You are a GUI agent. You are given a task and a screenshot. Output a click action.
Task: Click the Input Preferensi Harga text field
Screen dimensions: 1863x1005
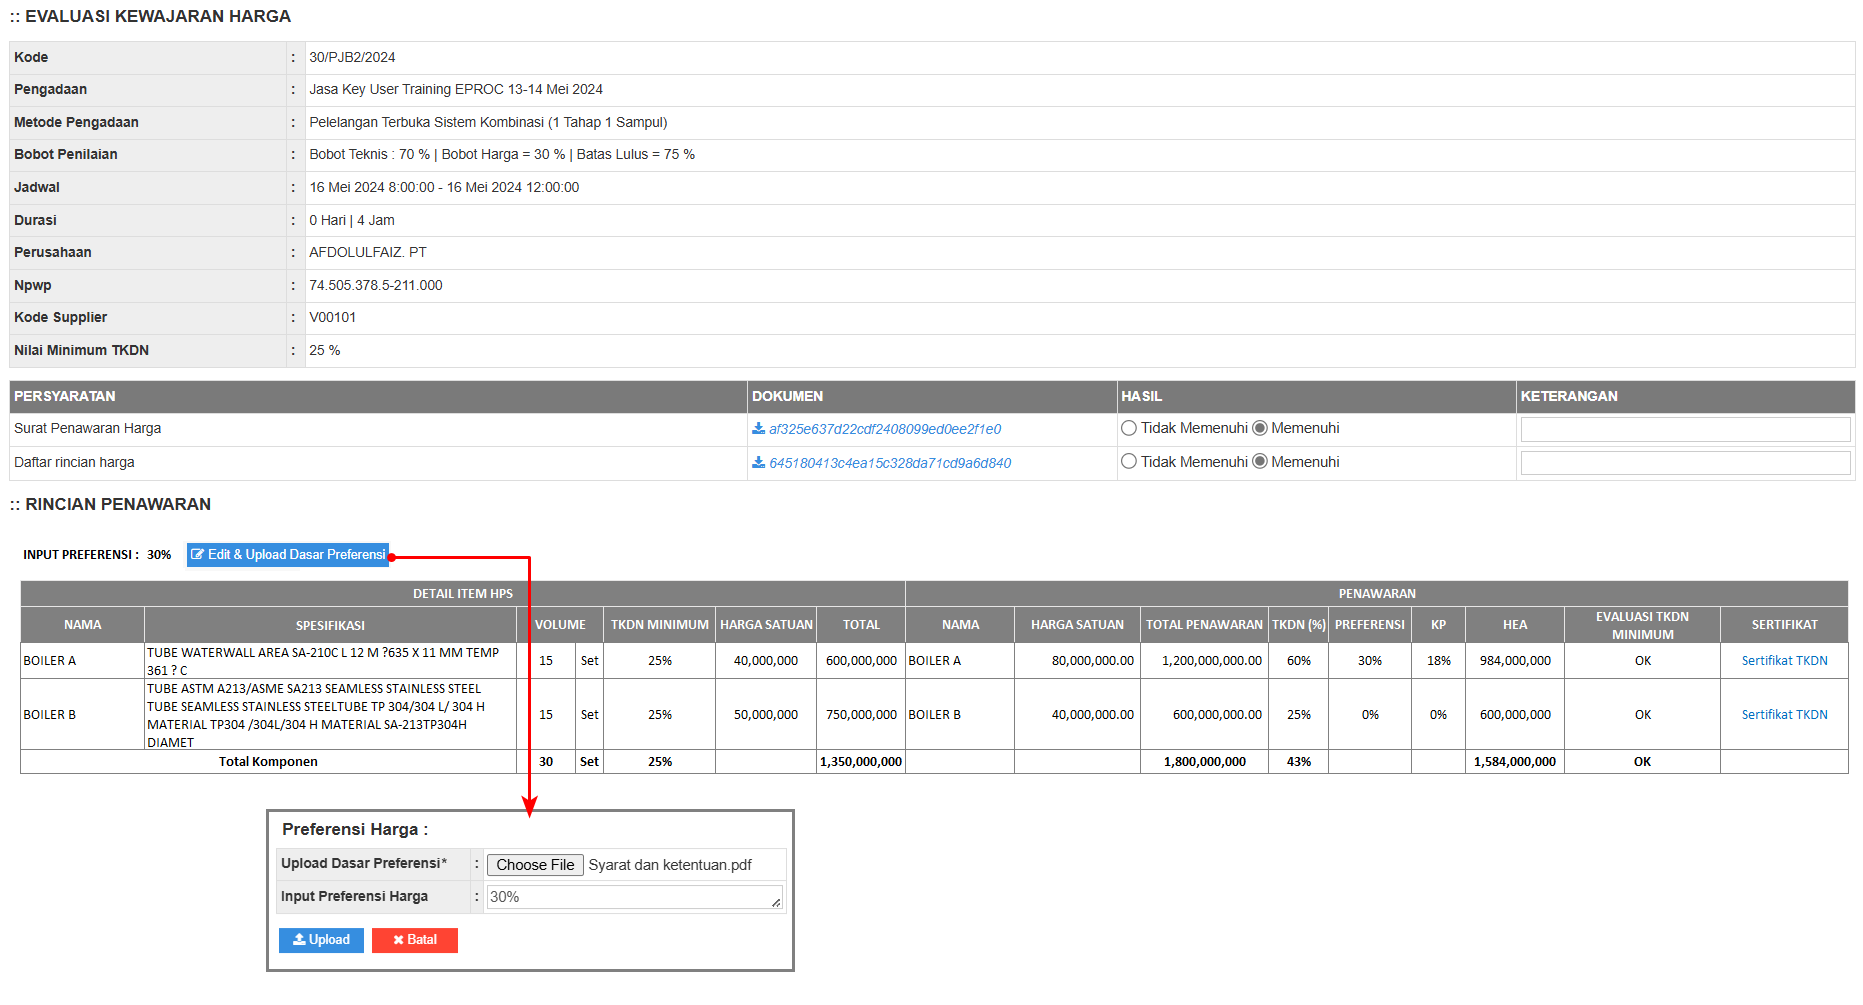[628, 897]
